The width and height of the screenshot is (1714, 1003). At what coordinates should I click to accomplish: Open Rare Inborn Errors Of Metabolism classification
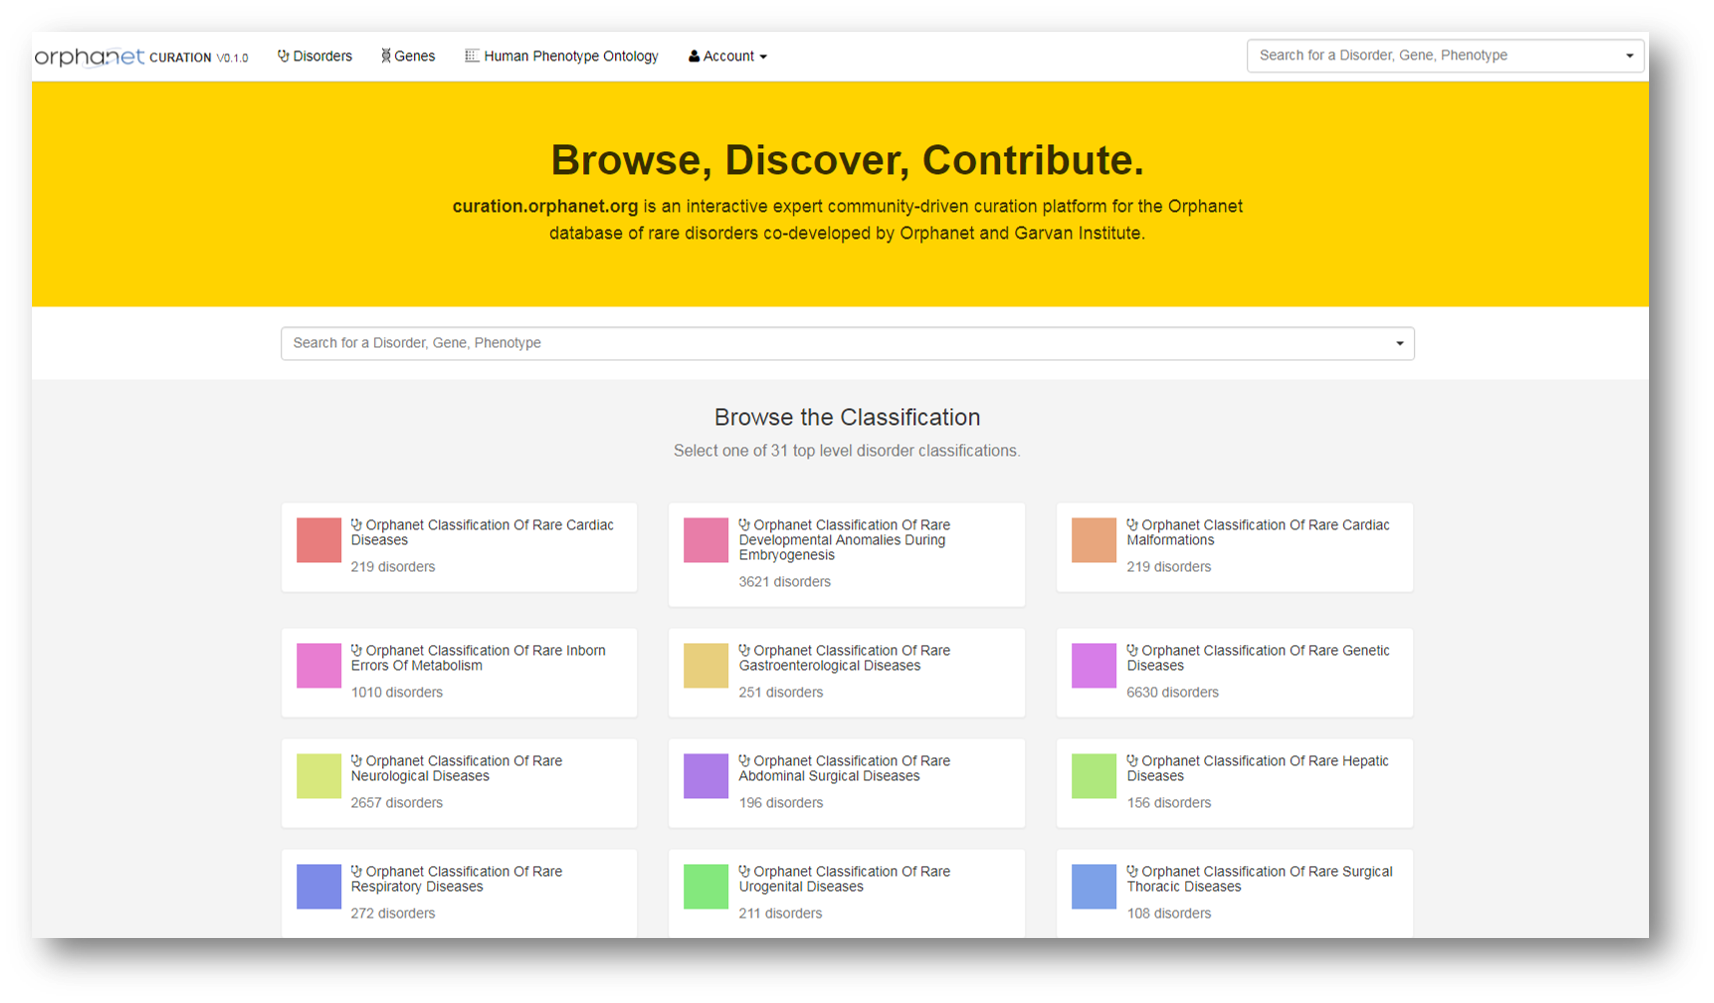click(478, 658)
